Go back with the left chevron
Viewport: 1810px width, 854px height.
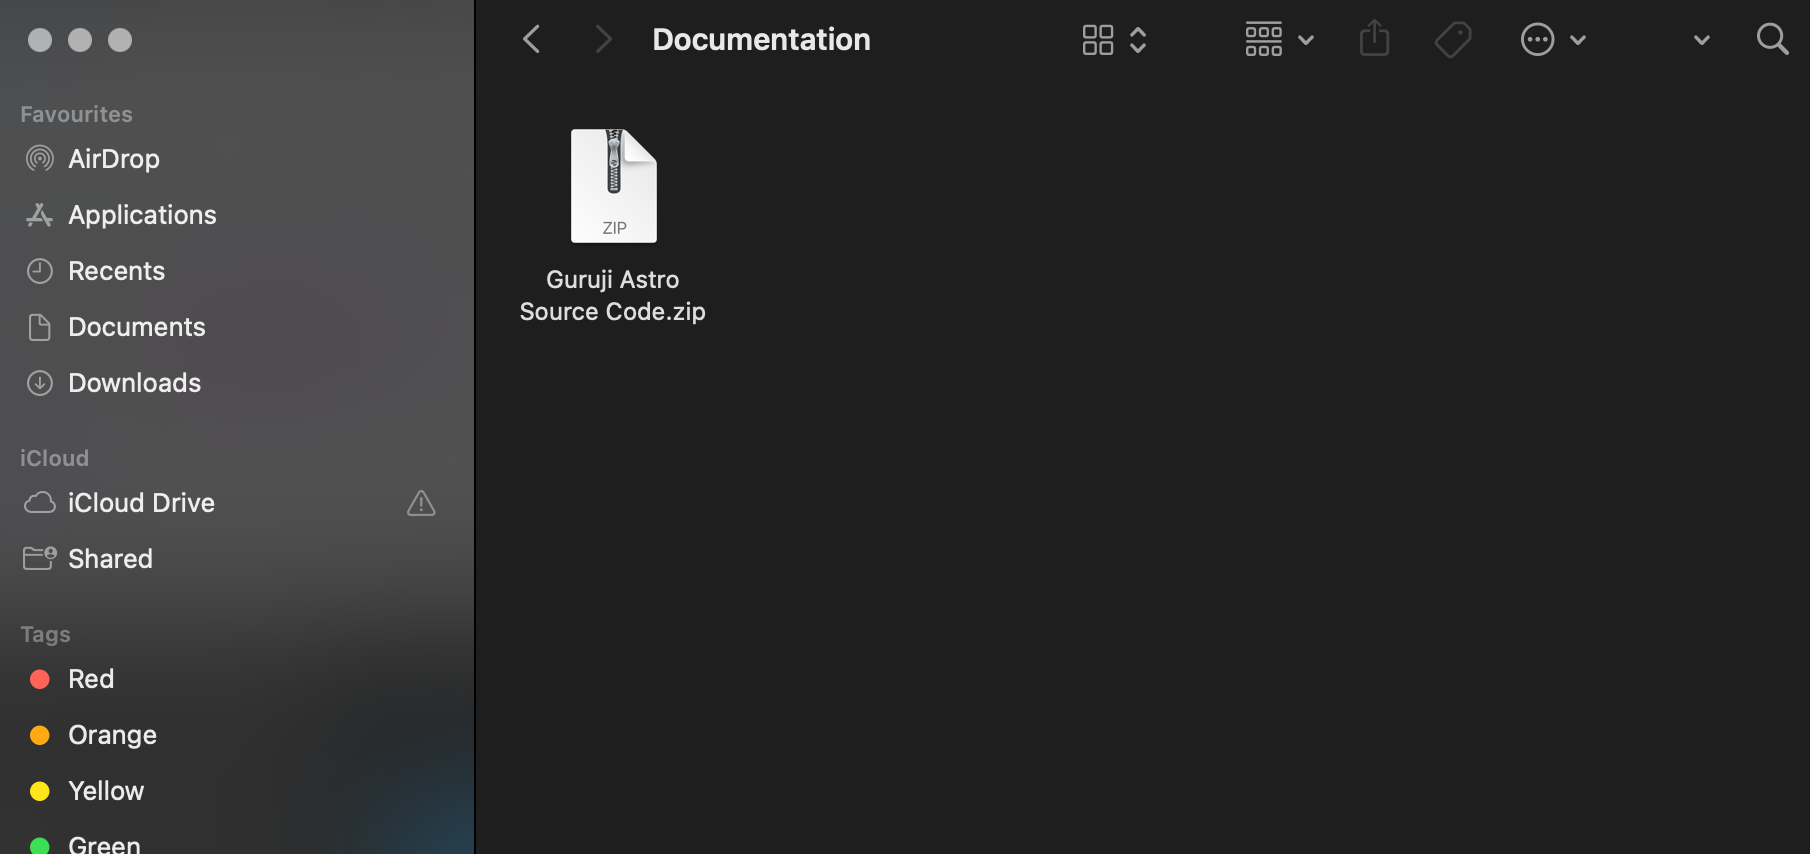(532, 40)
